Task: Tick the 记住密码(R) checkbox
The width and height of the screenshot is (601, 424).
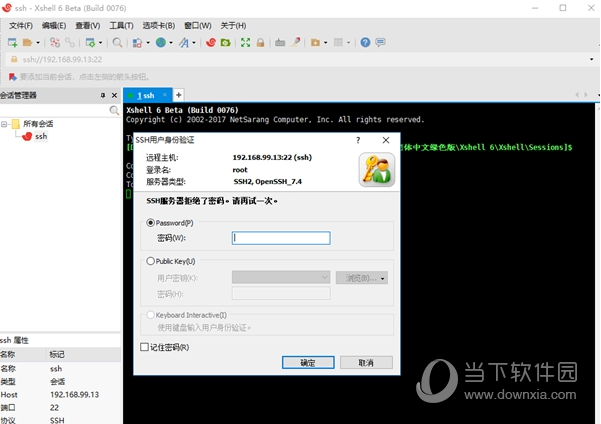Action: [145, 347]
